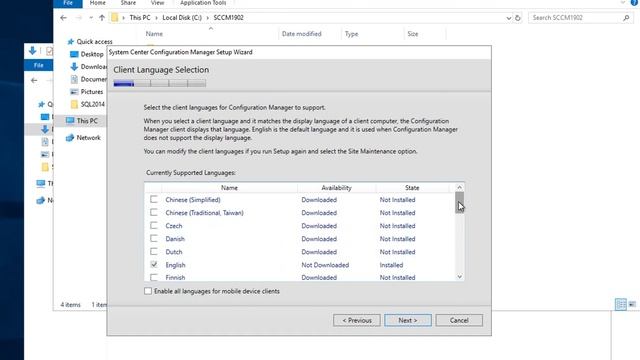The width and height of the screenshot is (640, 360).
Task: Open the Home ribbon tab
Action: 98,3
